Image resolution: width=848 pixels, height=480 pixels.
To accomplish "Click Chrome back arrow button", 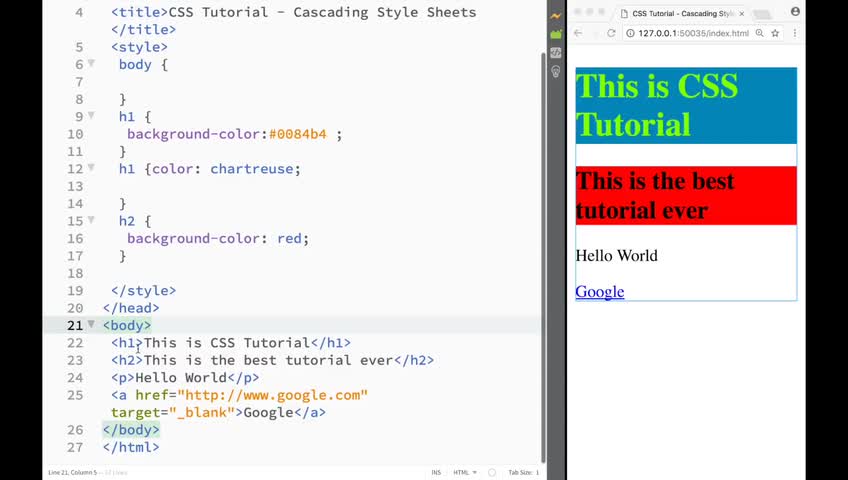I will tap(578, 33).
